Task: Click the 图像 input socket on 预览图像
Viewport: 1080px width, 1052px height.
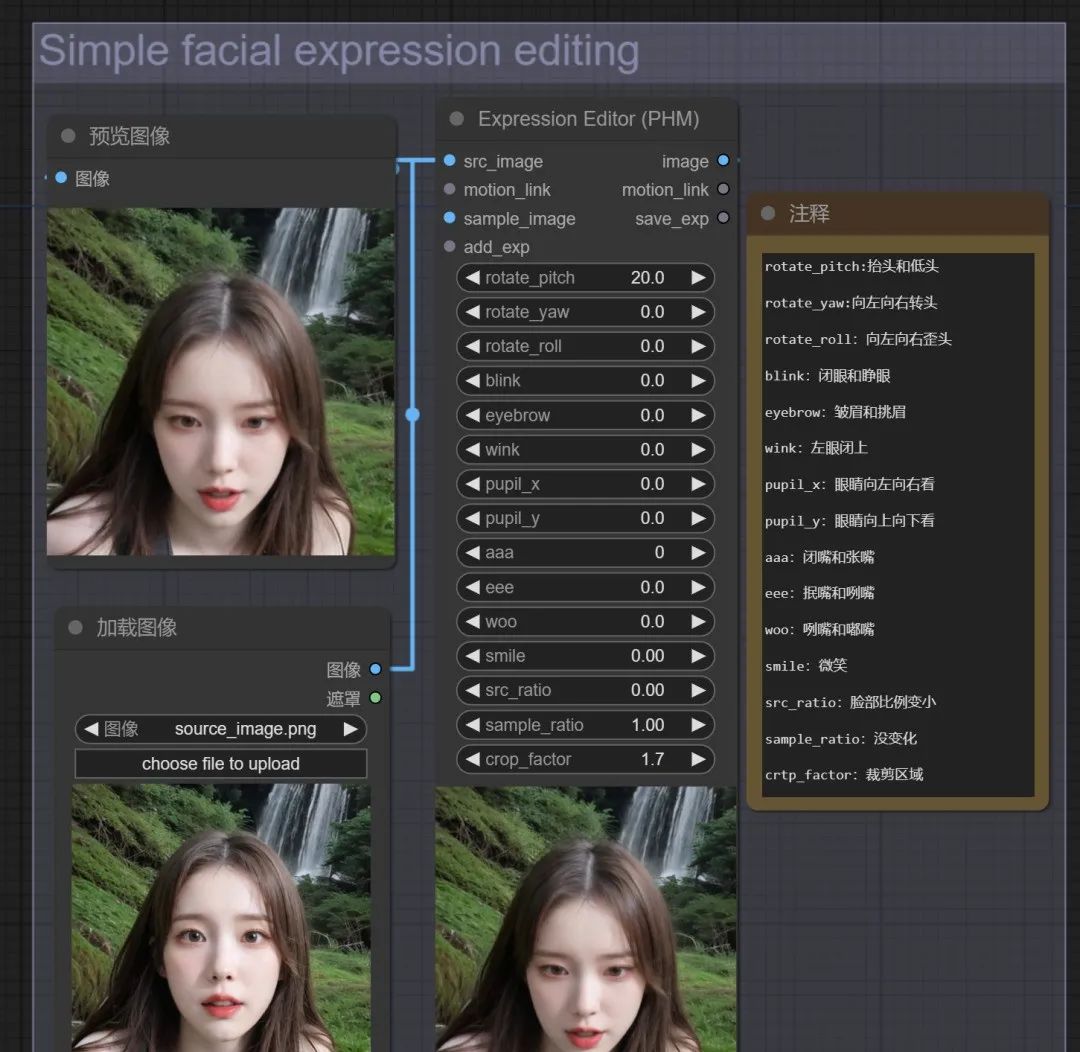Action: [x=61, y=178]
